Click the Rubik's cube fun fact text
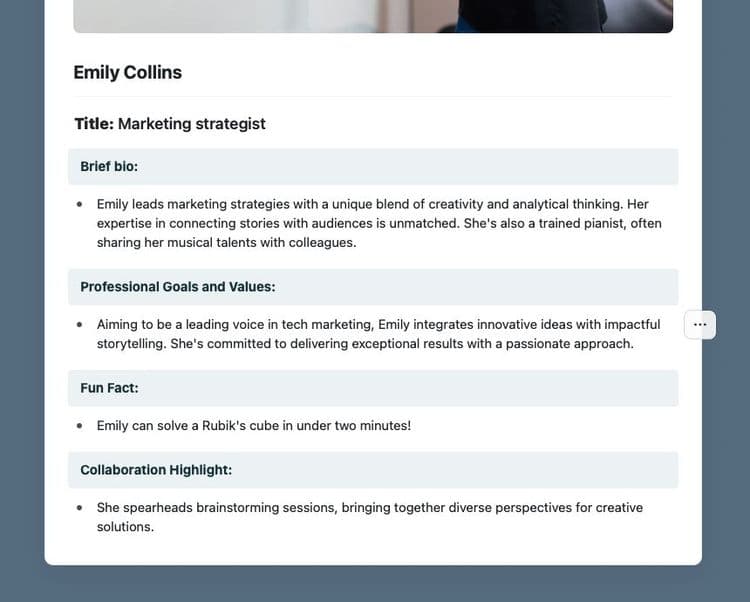The image size is (750, 602). point(254,426)
